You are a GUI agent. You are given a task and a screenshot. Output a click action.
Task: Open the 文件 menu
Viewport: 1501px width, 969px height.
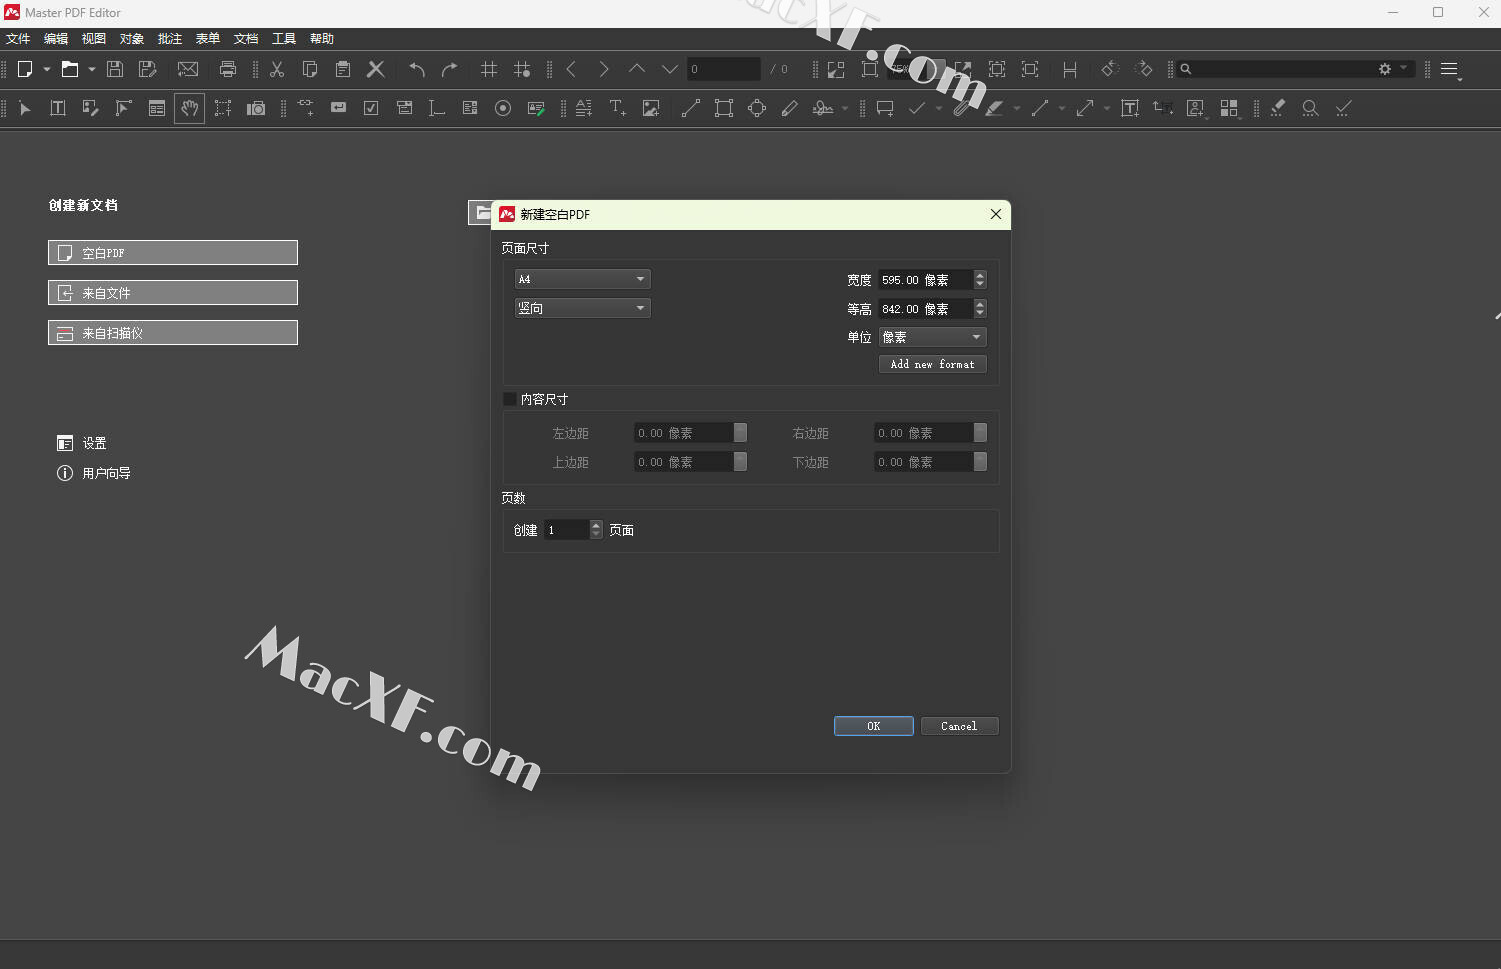18,38
